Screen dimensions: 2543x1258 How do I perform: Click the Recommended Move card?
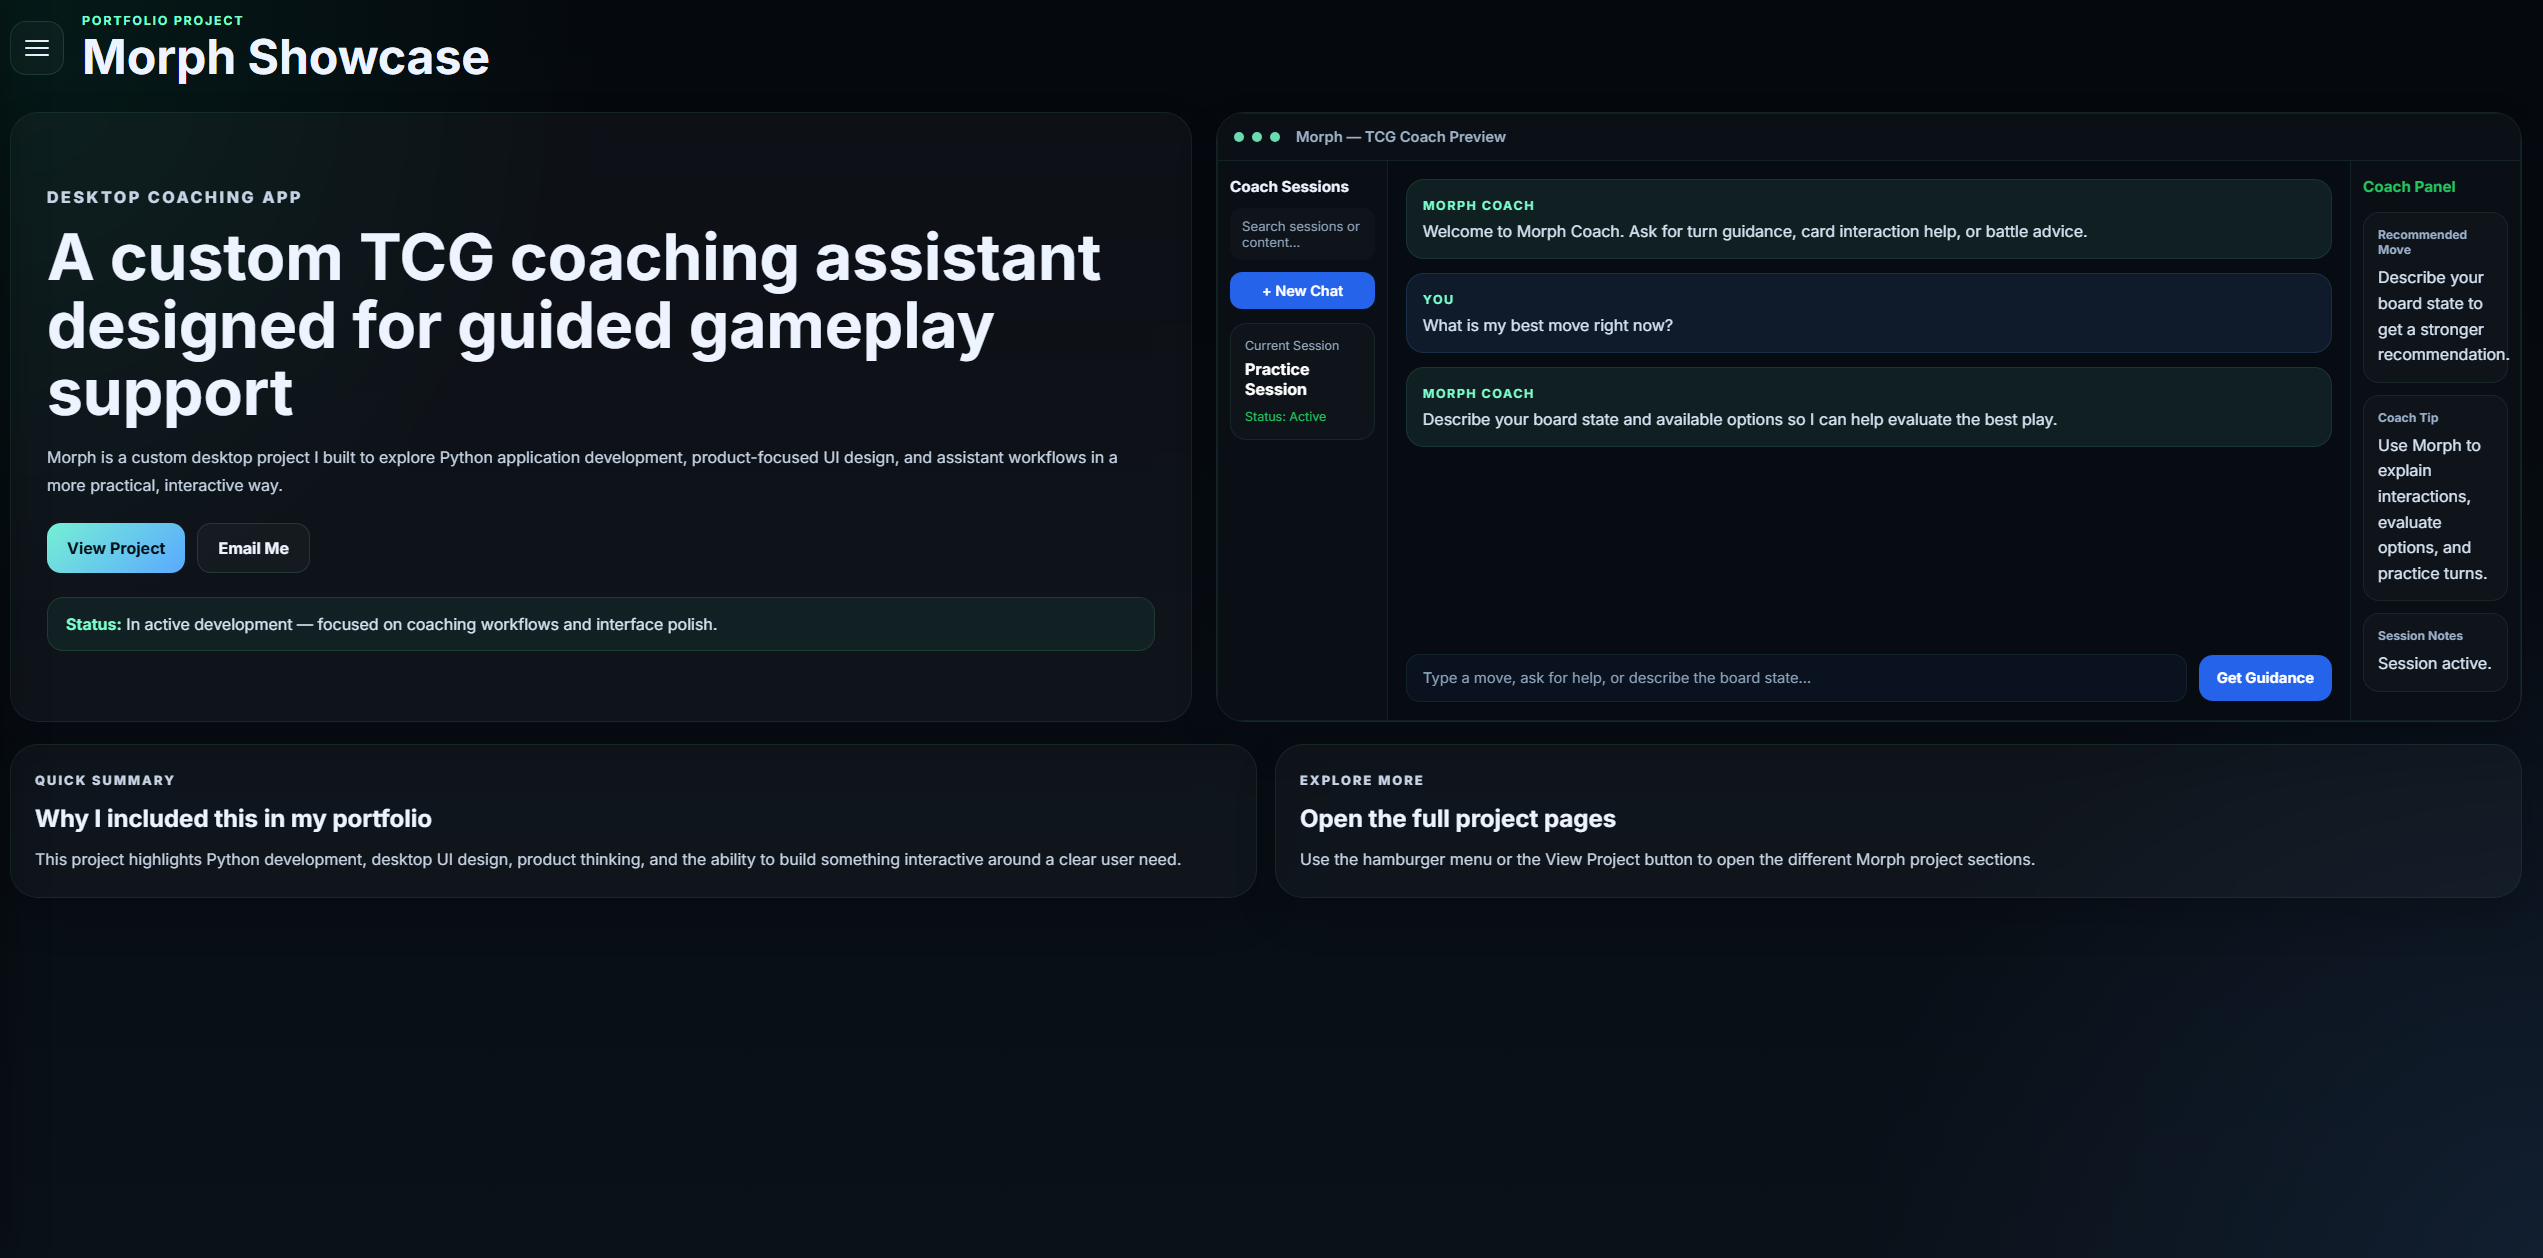(2435, 297)
